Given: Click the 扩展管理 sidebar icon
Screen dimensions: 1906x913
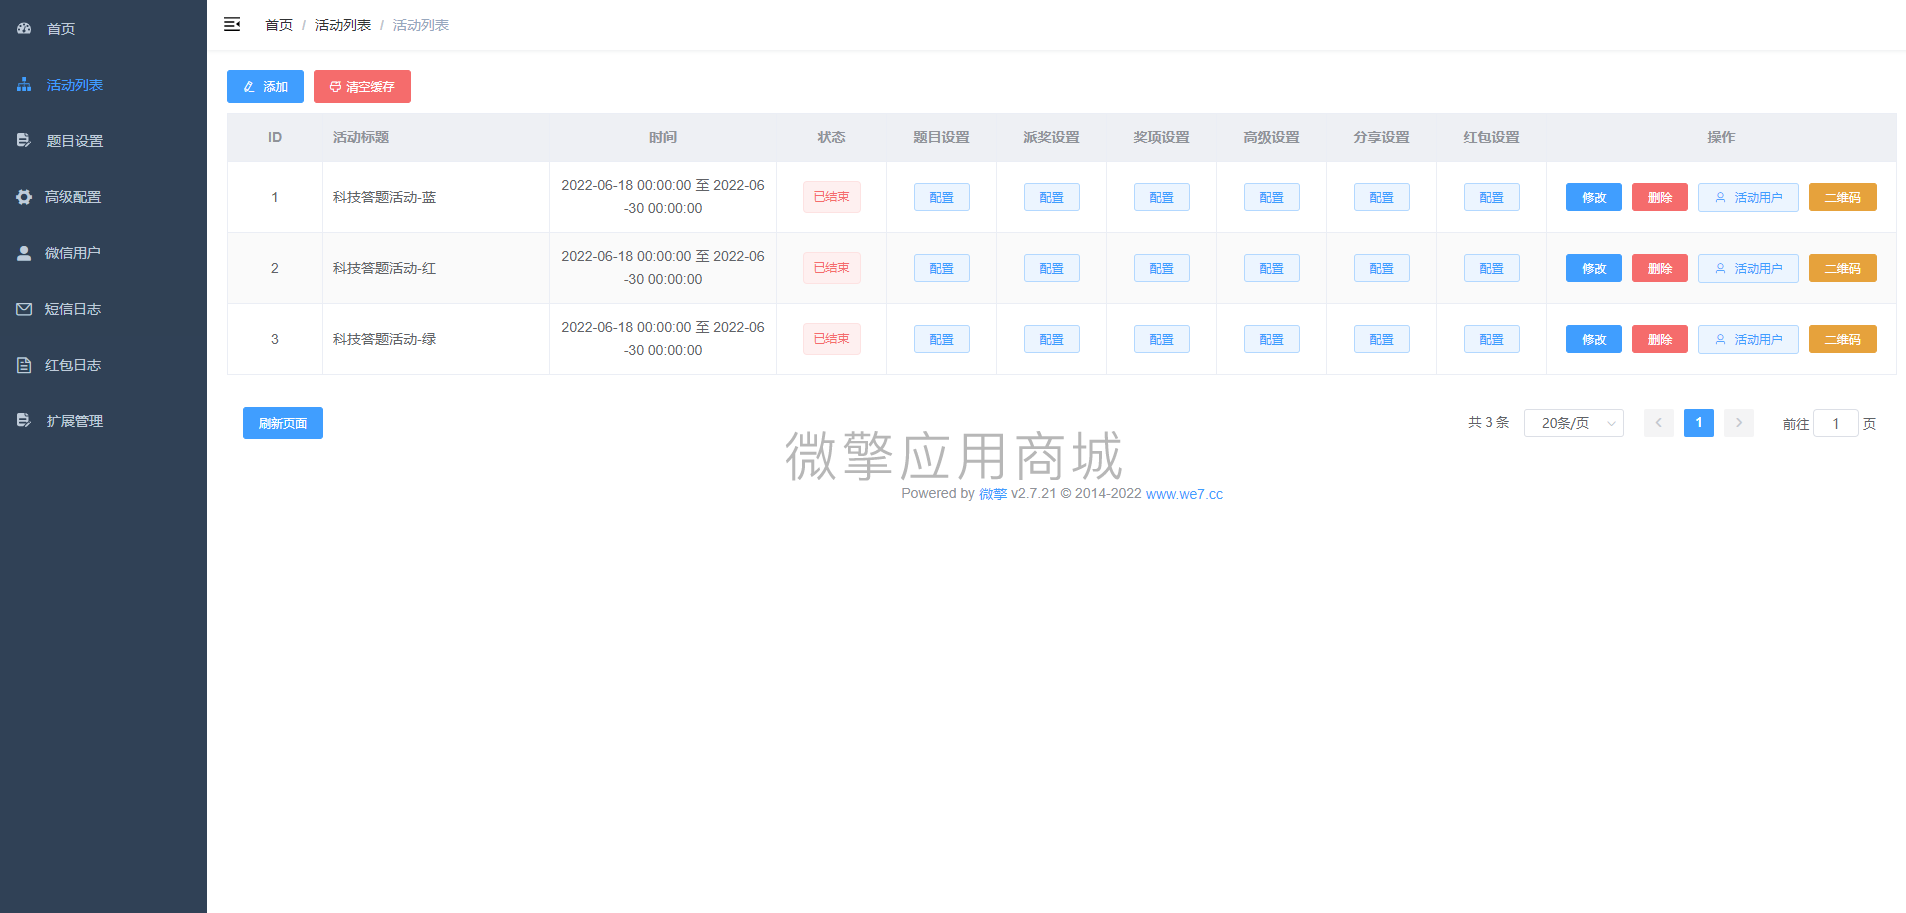Looking at the screenshot, I should [24, 421].
